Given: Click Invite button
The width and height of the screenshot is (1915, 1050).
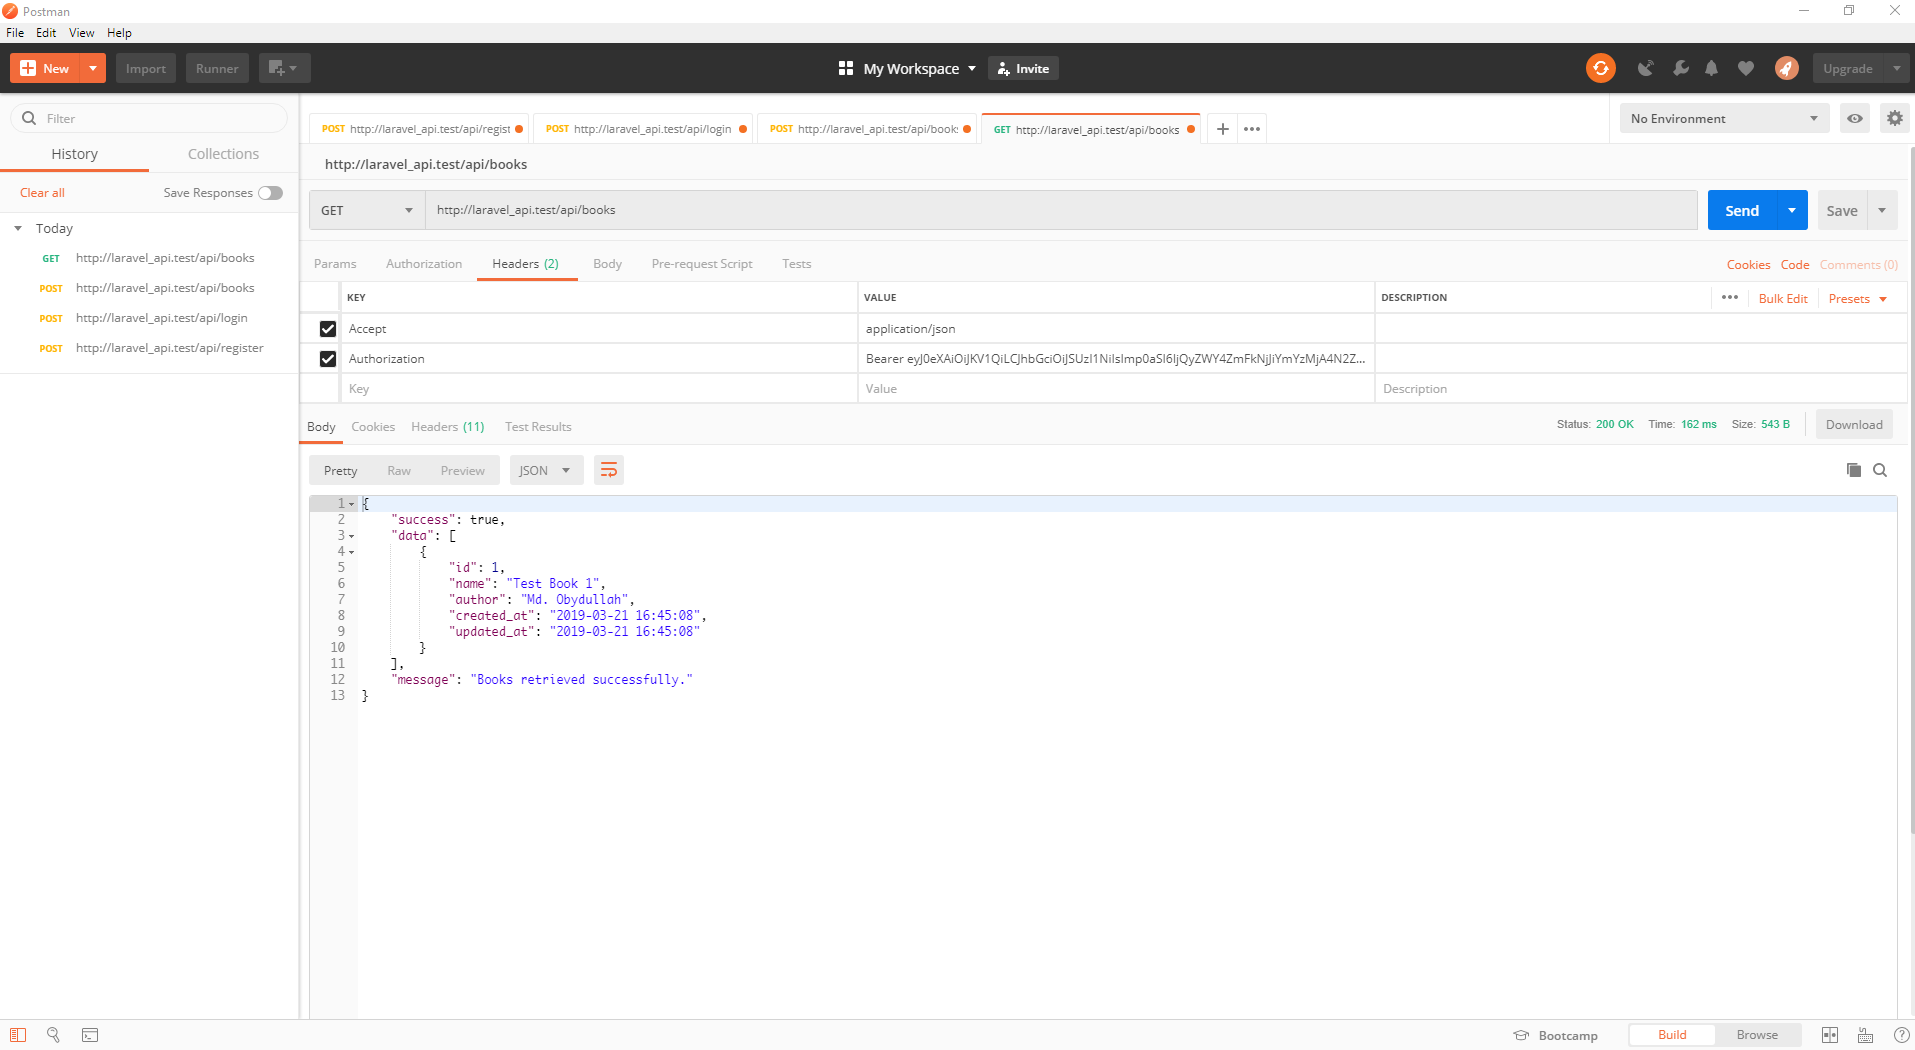Looking at the screenshot, I should point(1023,68).
